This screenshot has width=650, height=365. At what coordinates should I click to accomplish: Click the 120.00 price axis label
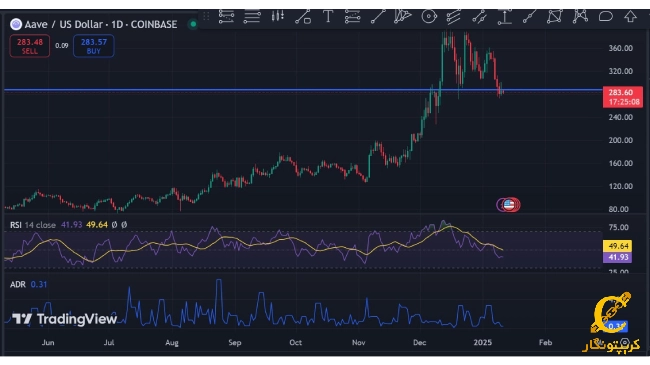pos(621,186)
